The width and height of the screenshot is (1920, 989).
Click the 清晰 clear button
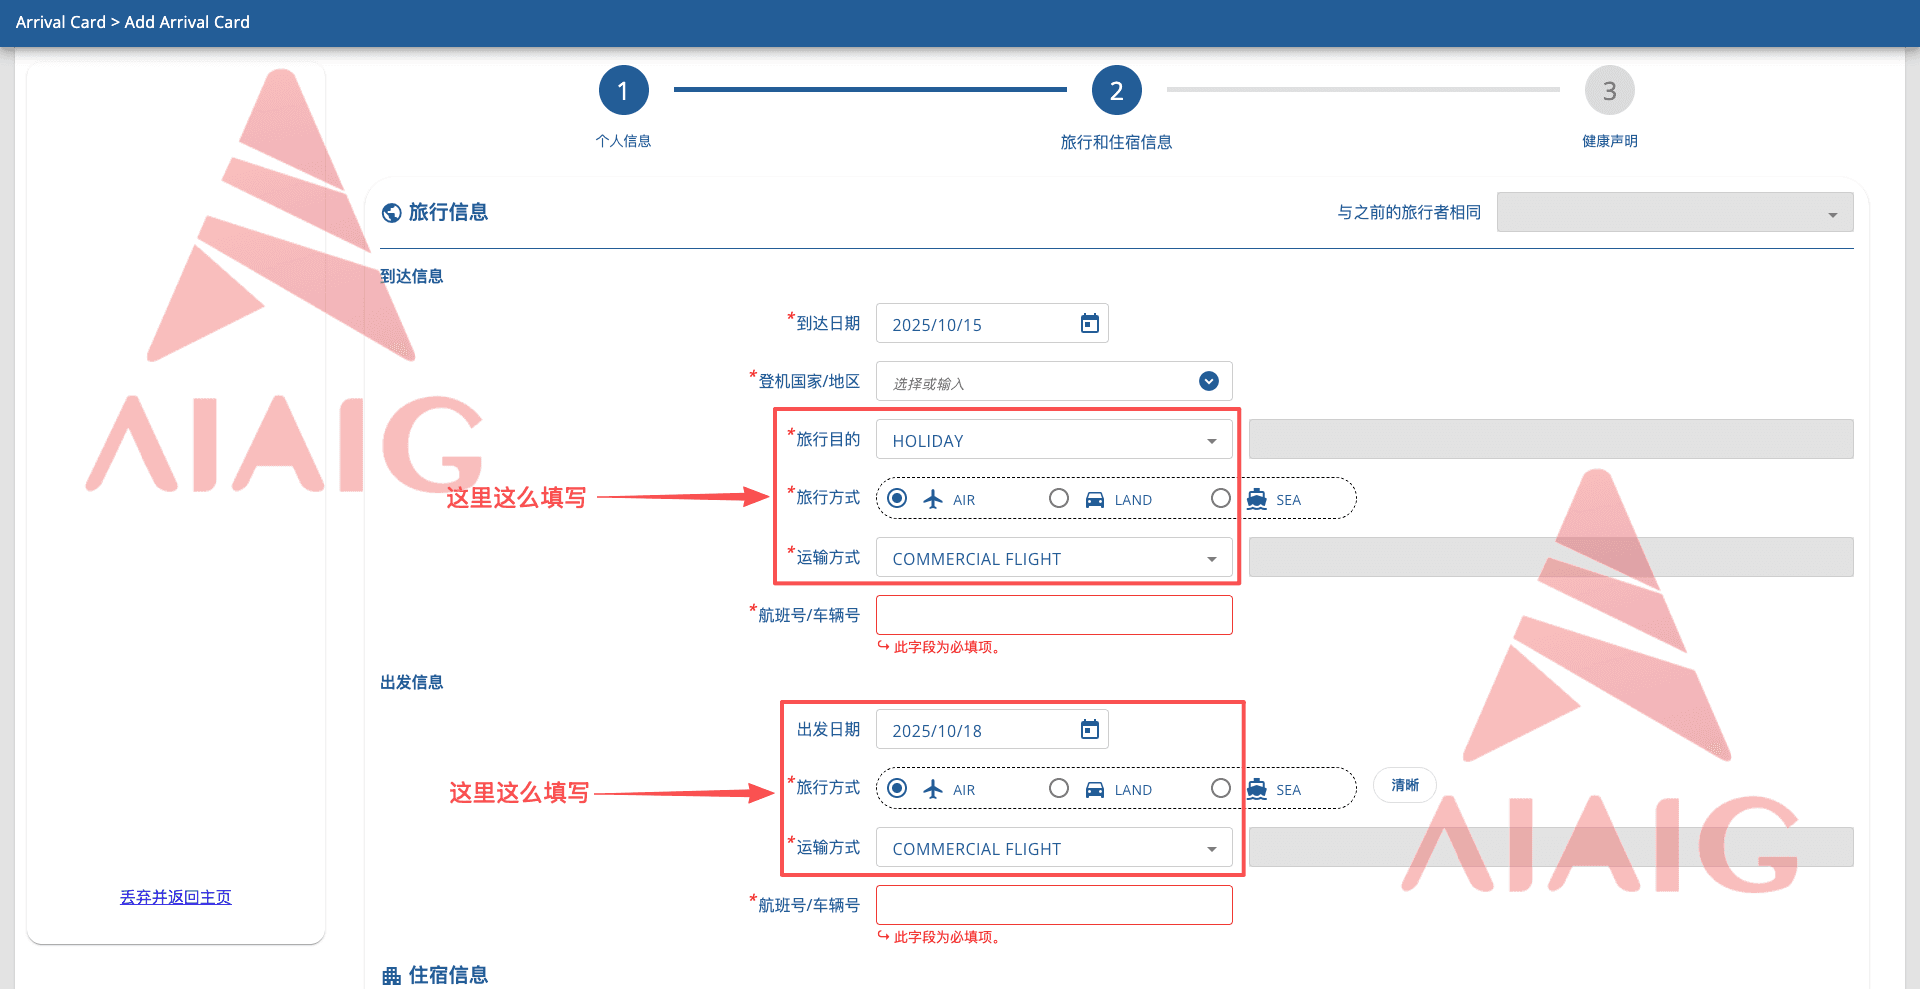1405,786
